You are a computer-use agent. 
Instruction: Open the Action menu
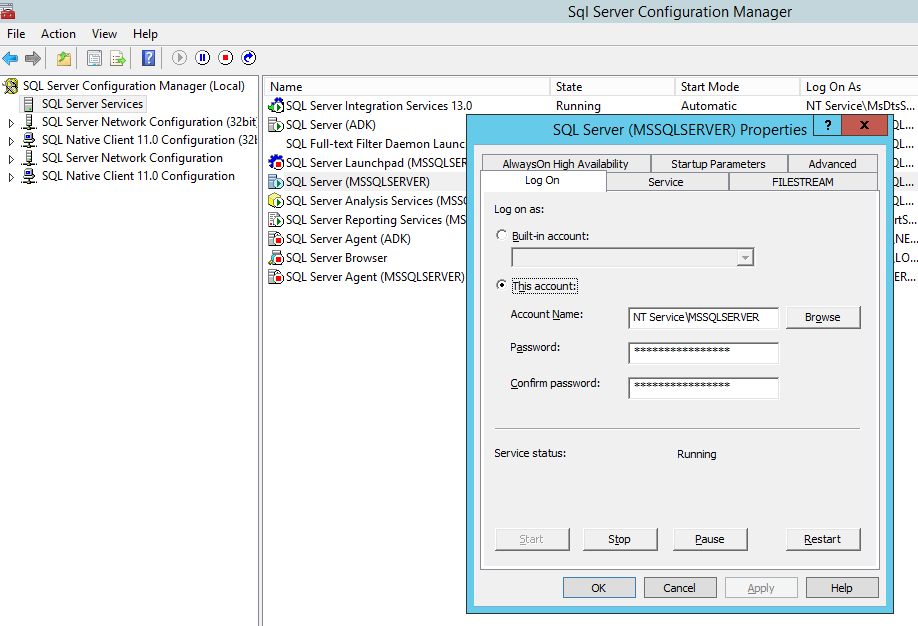[58, 34]
